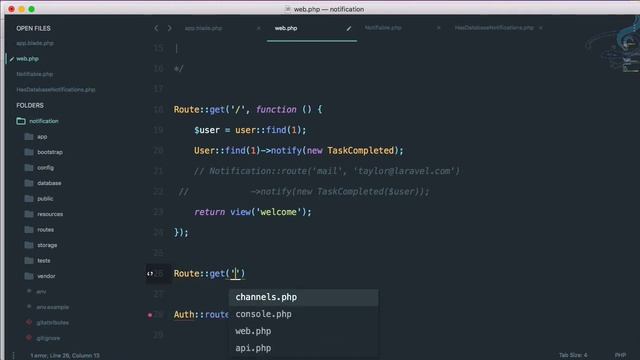Switch to the app.blade.php tab

(203, 28)
